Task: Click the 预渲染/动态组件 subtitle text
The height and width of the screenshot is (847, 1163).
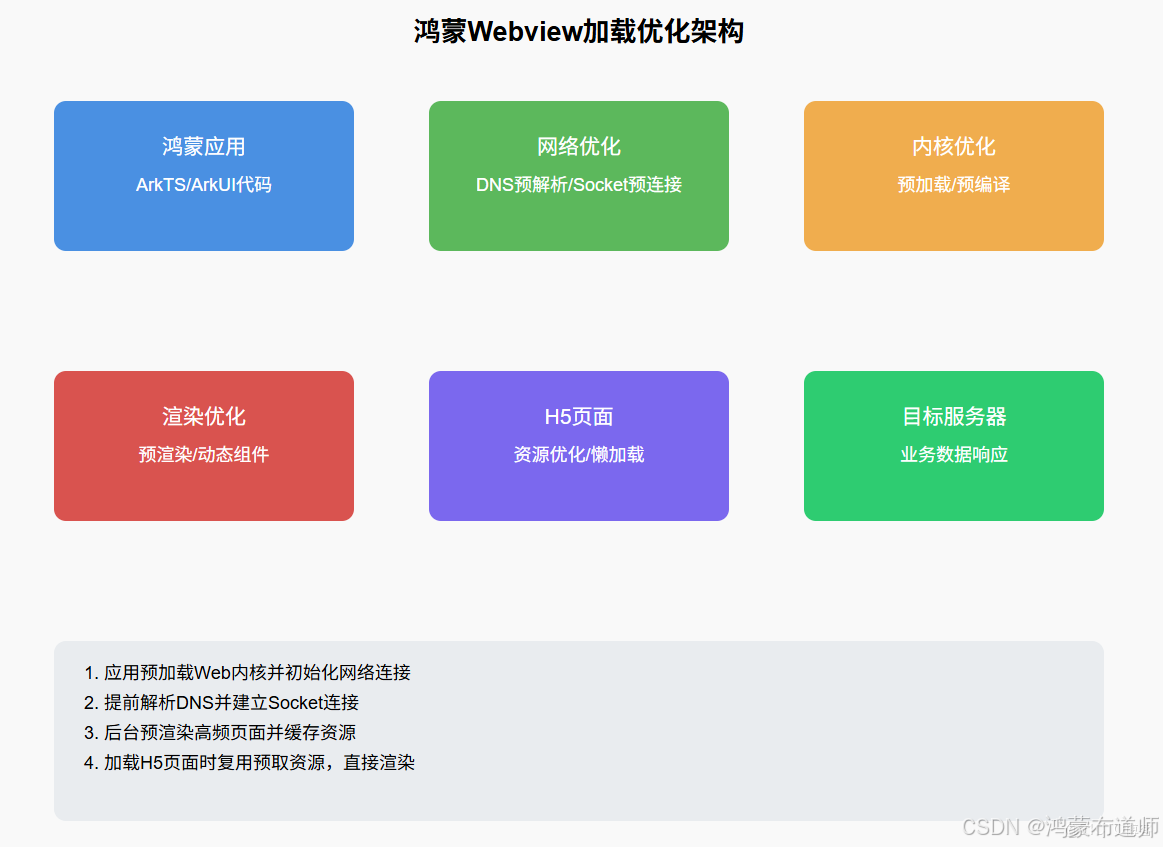Action: [x=204, y=455]
